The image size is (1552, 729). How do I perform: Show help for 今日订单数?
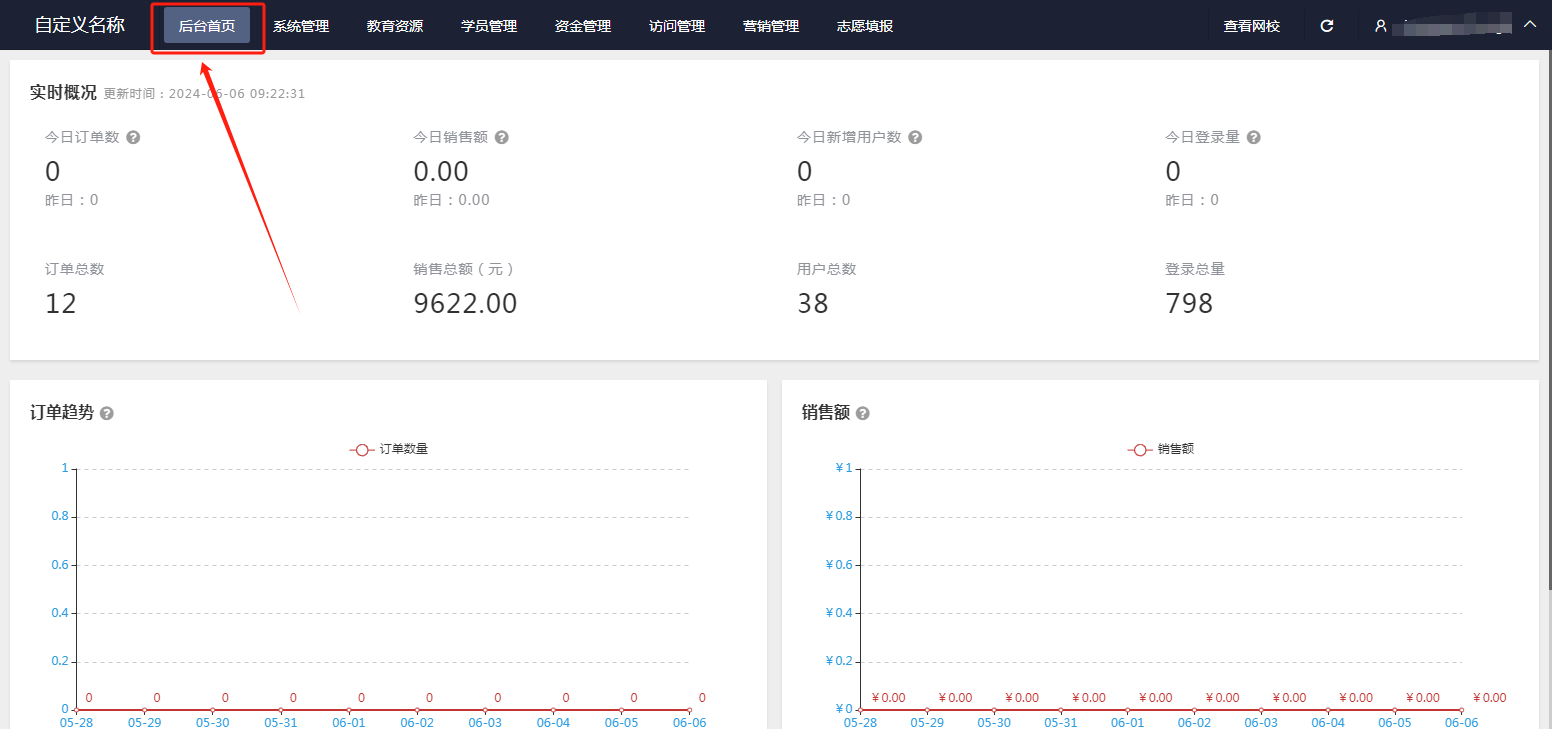[x=133, y=137]
